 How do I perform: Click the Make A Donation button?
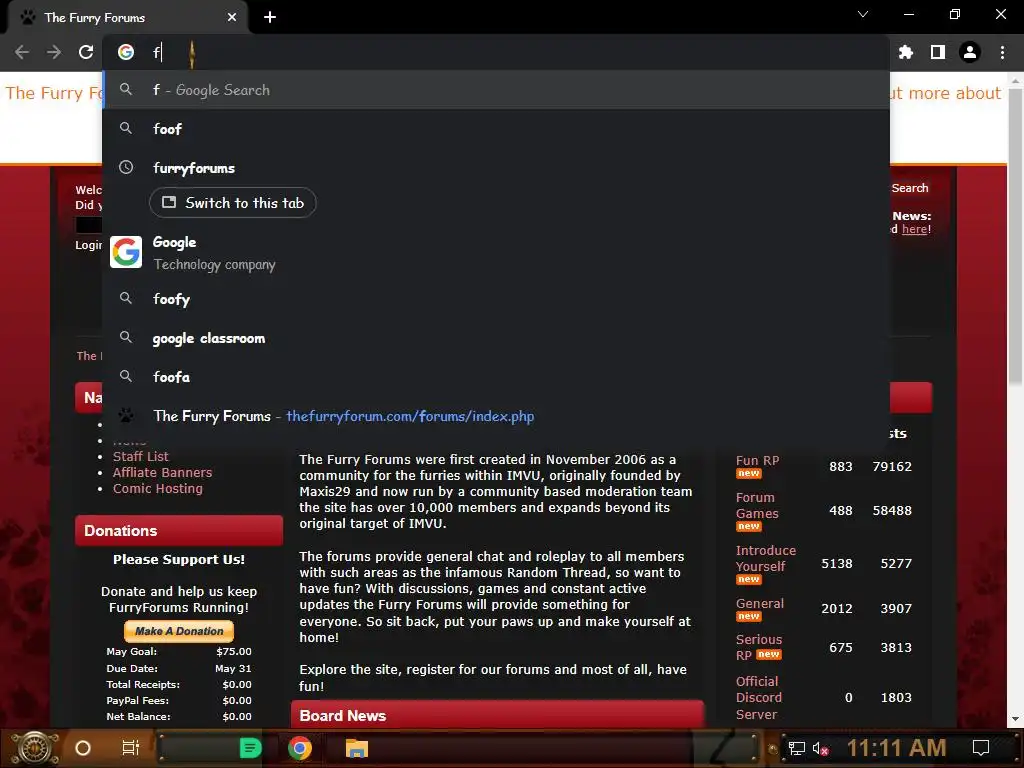(x=179, y=631)
